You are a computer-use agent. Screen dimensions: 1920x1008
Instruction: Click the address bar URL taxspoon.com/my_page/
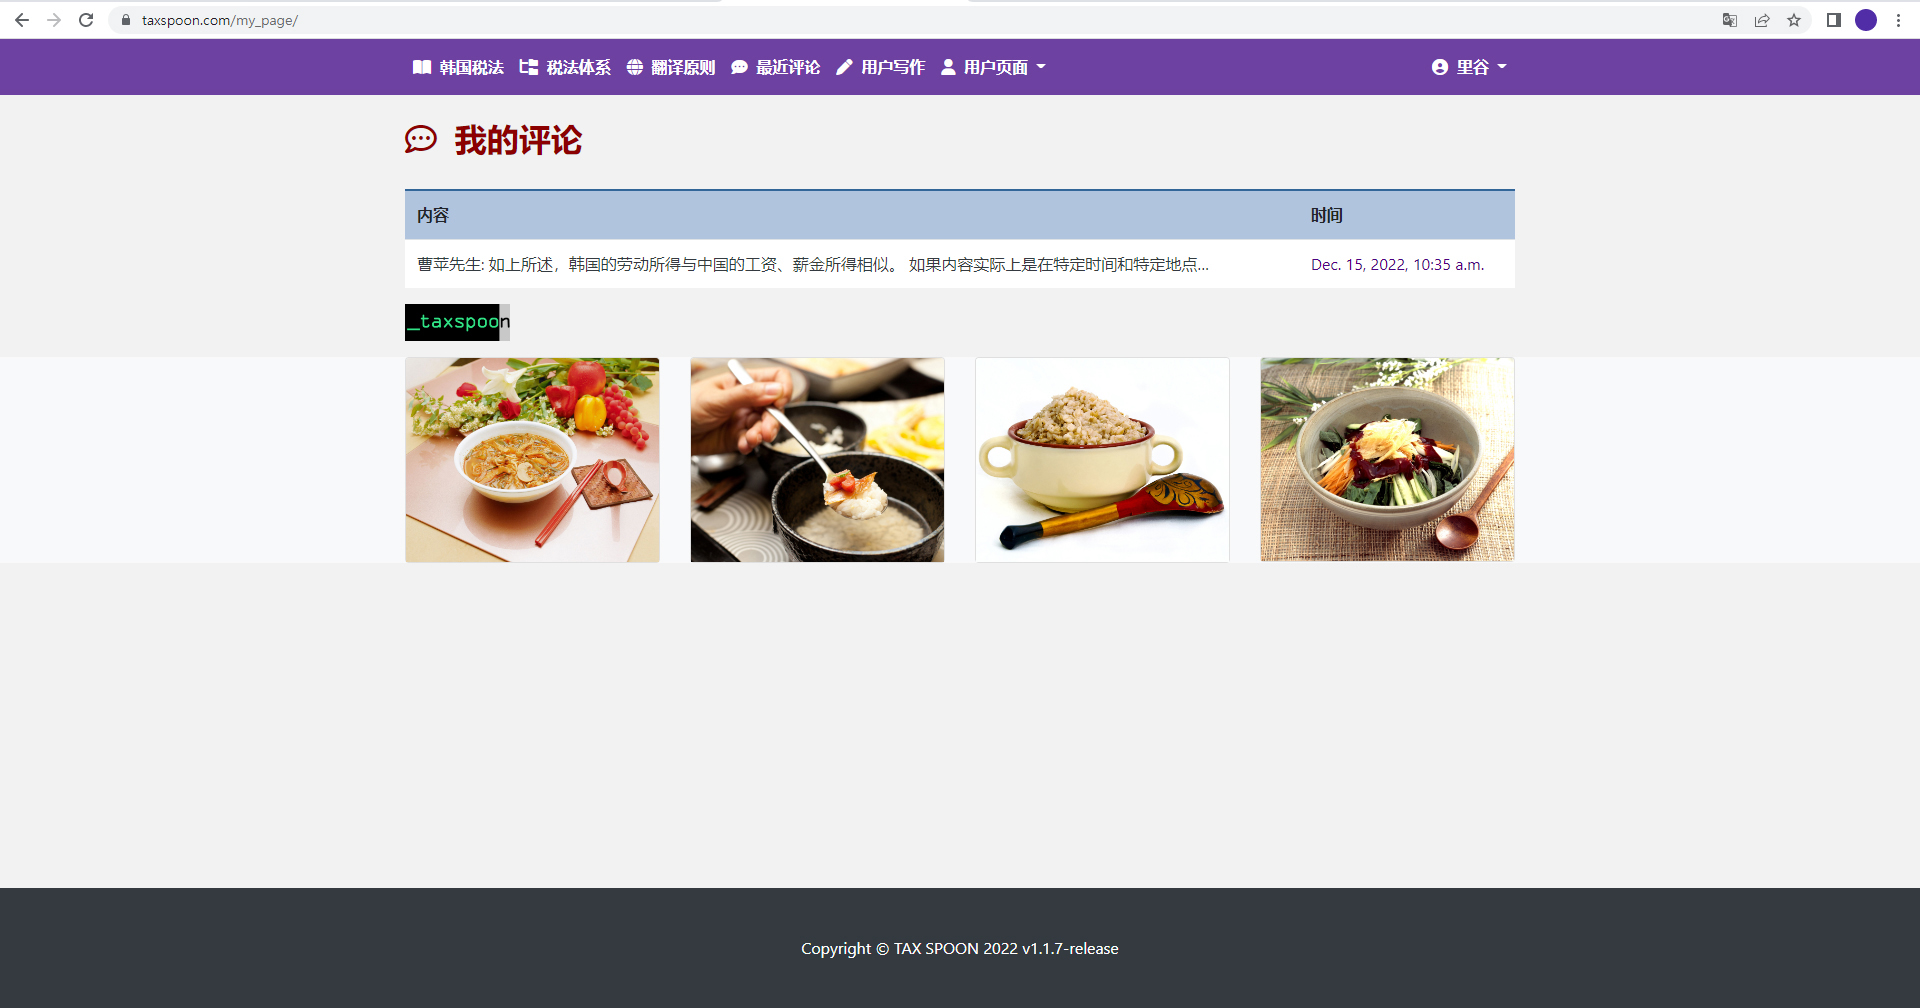[220, 20]
